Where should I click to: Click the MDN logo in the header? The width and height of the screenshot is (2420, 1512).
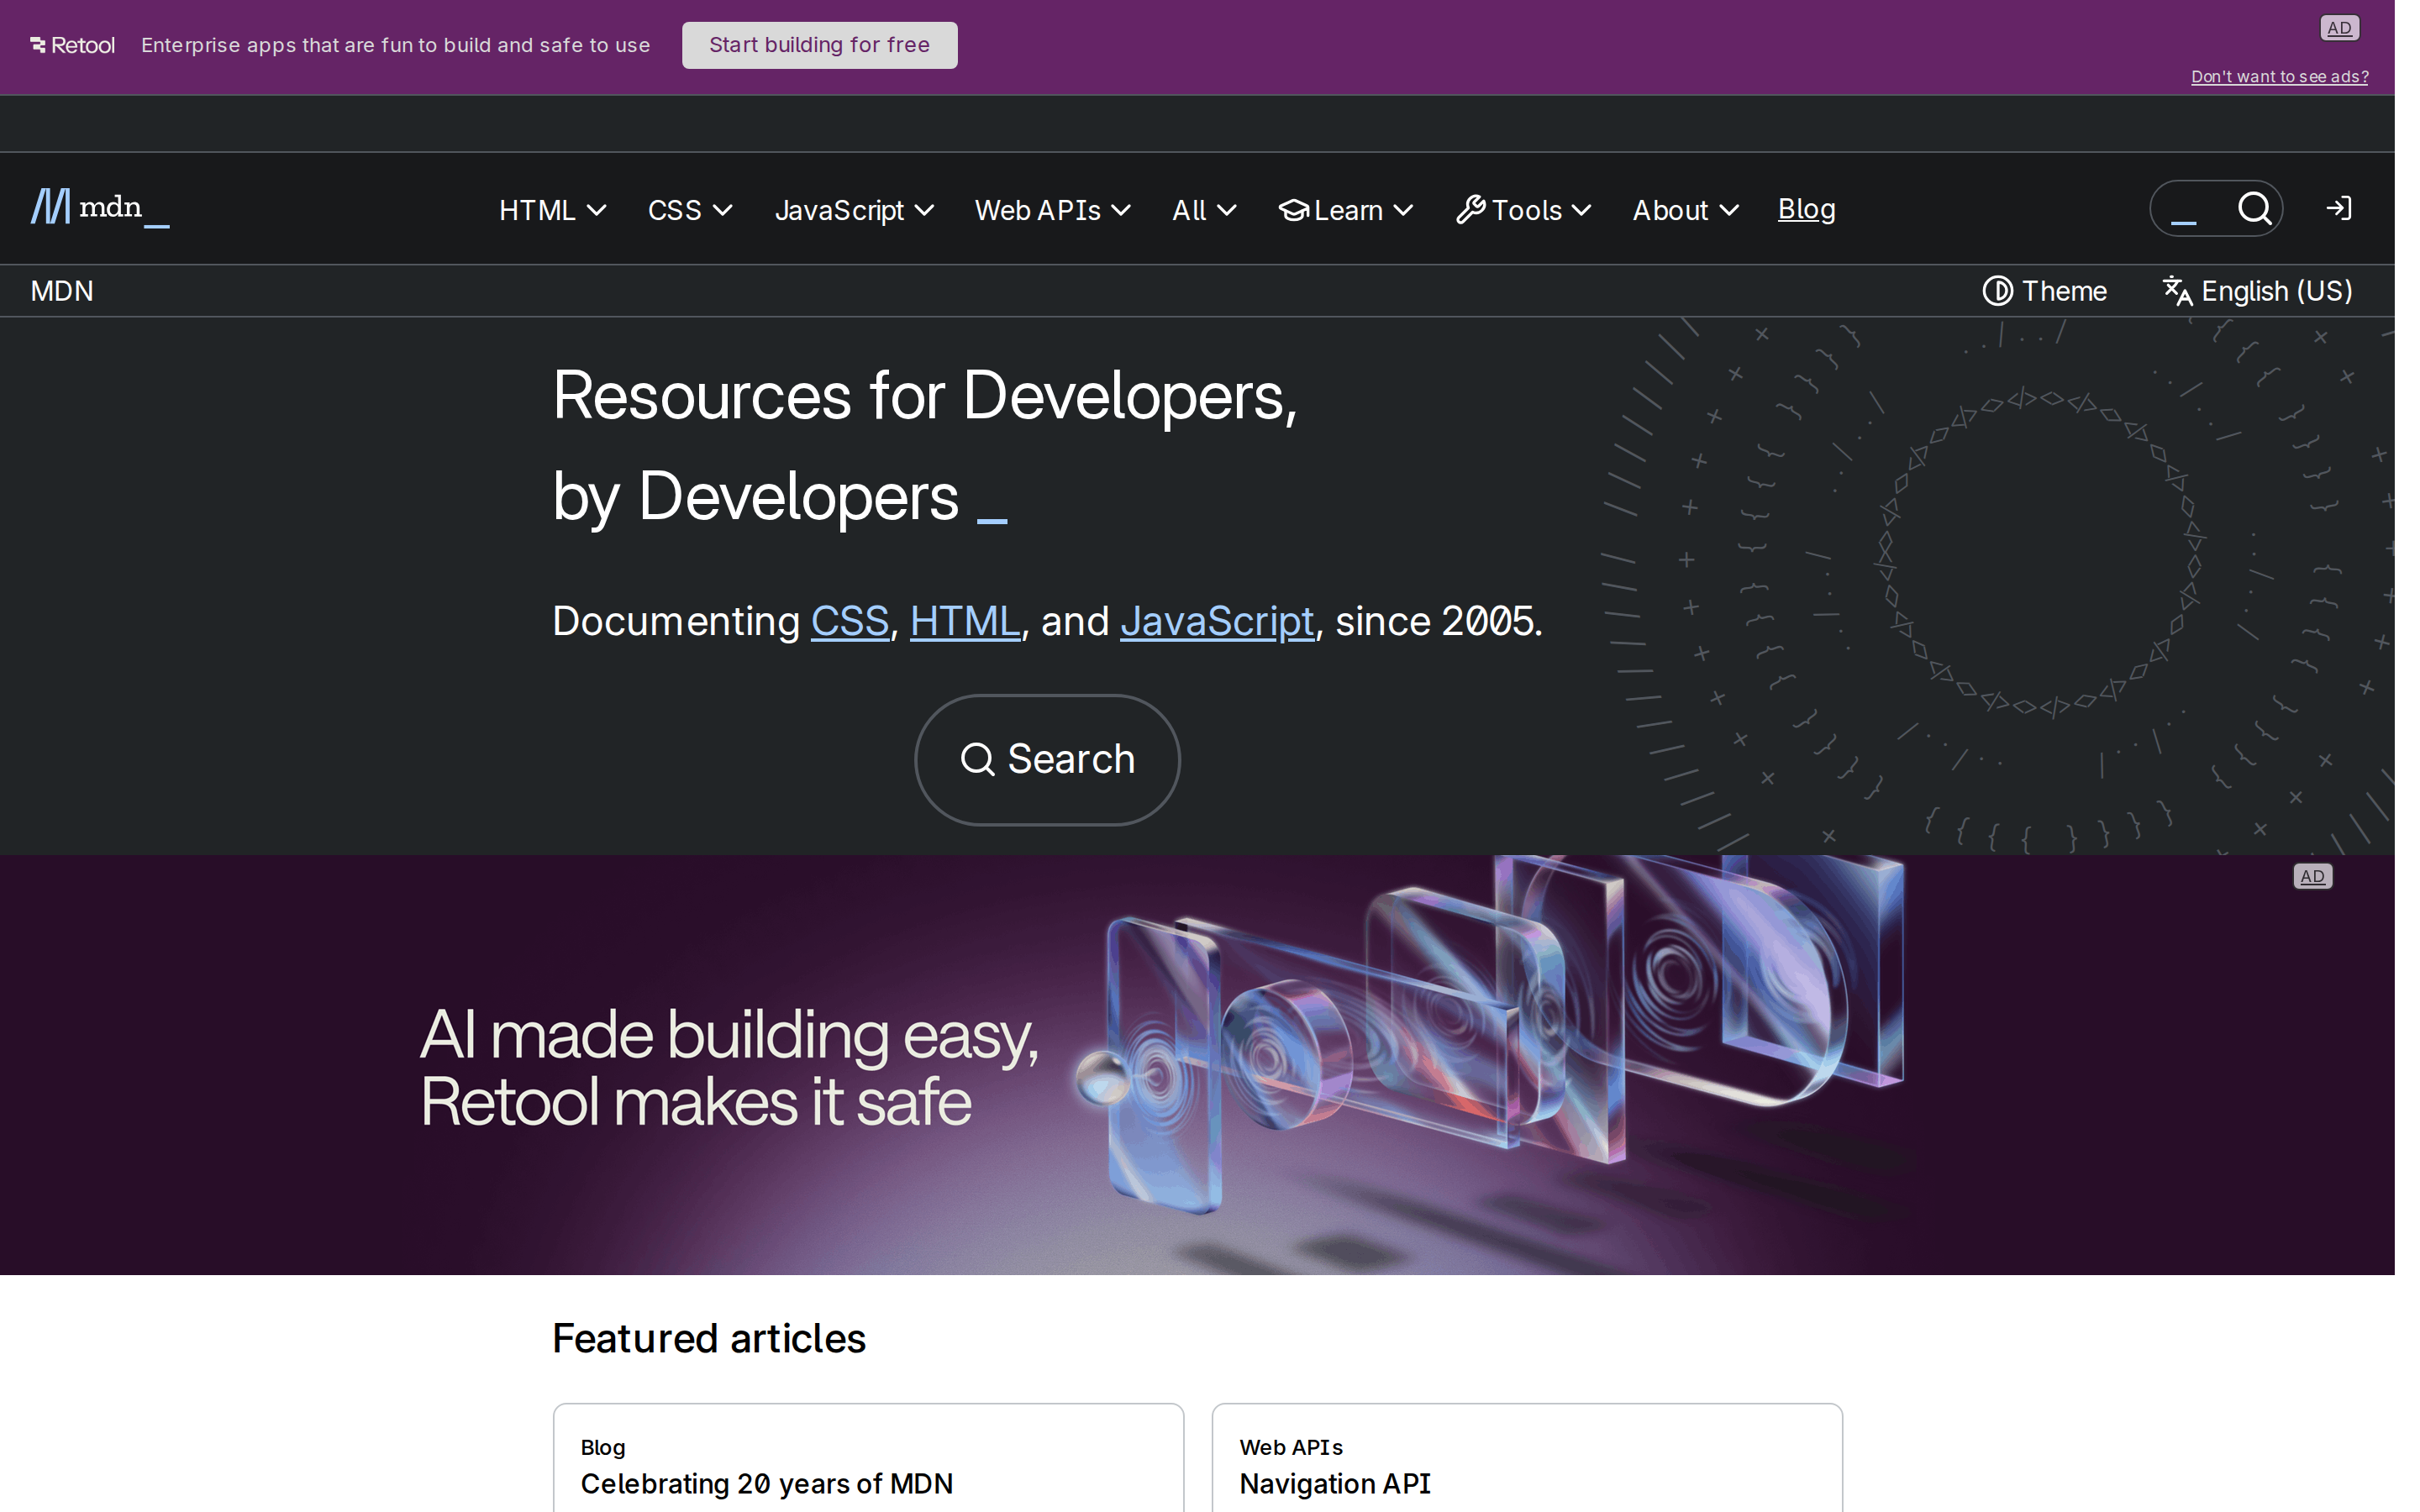pyautogui.click(x=100, y=208)
